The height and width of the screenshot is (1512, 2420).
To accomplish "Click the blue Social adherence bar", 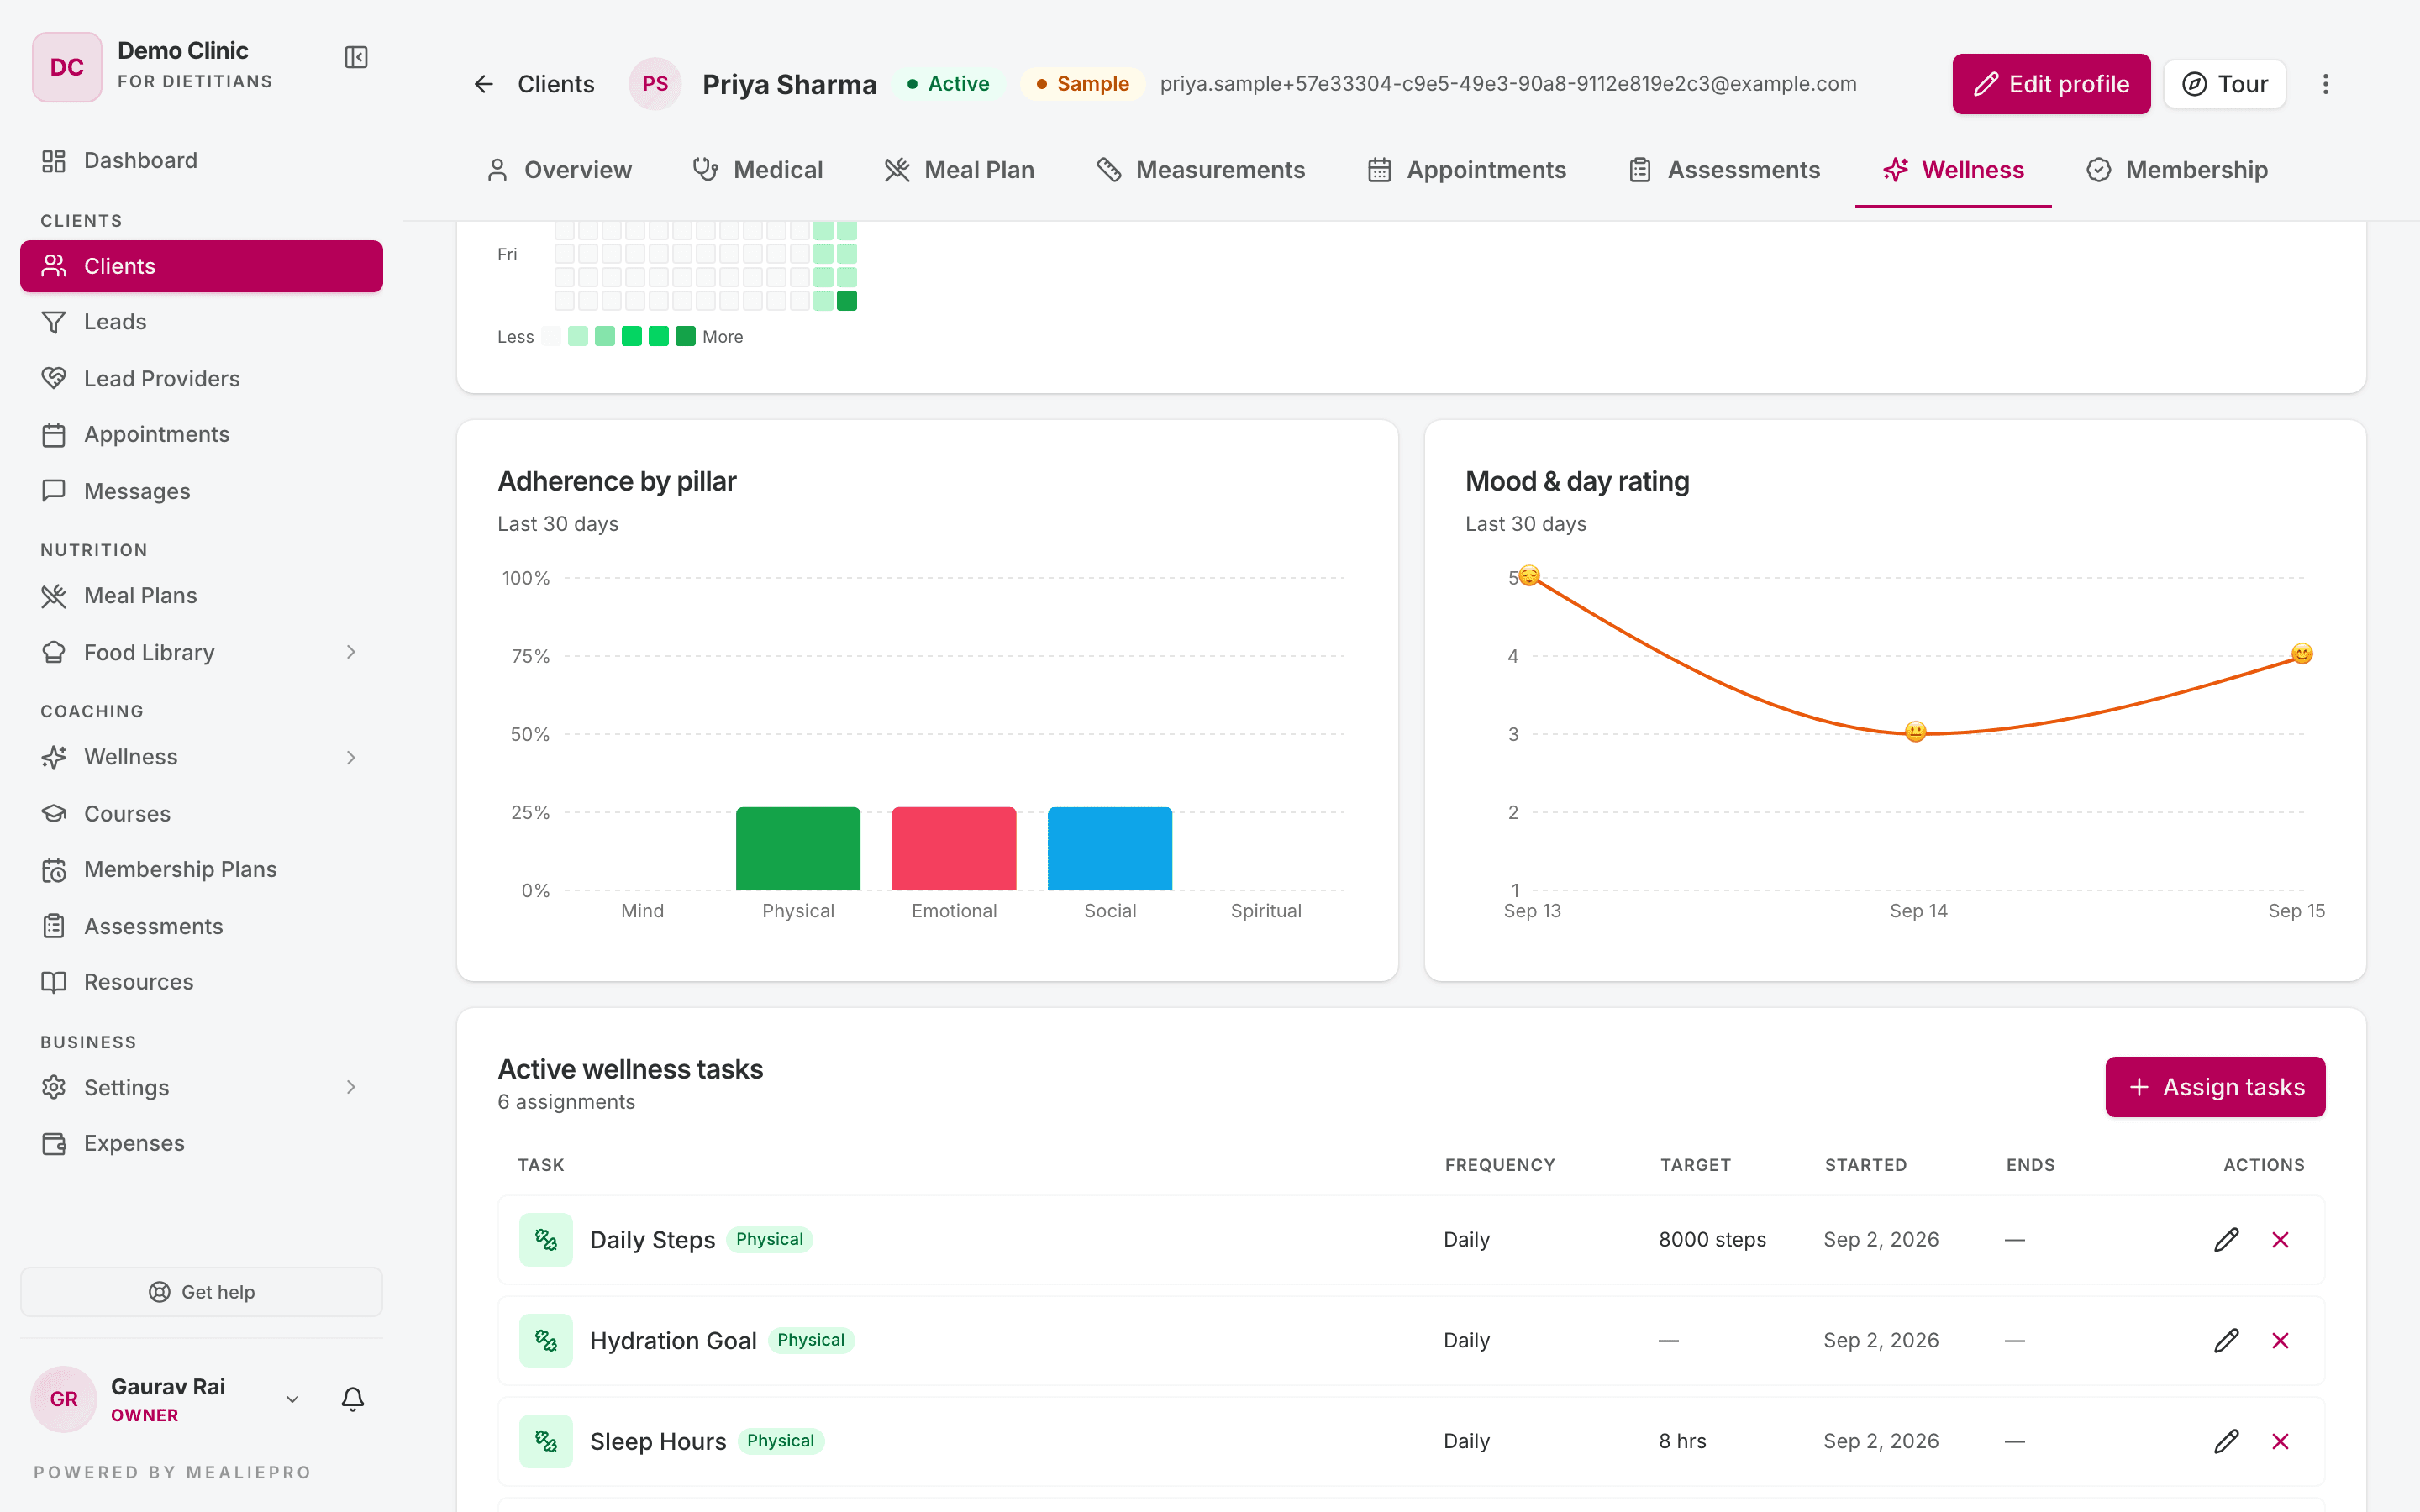I will coord(1110,849).
